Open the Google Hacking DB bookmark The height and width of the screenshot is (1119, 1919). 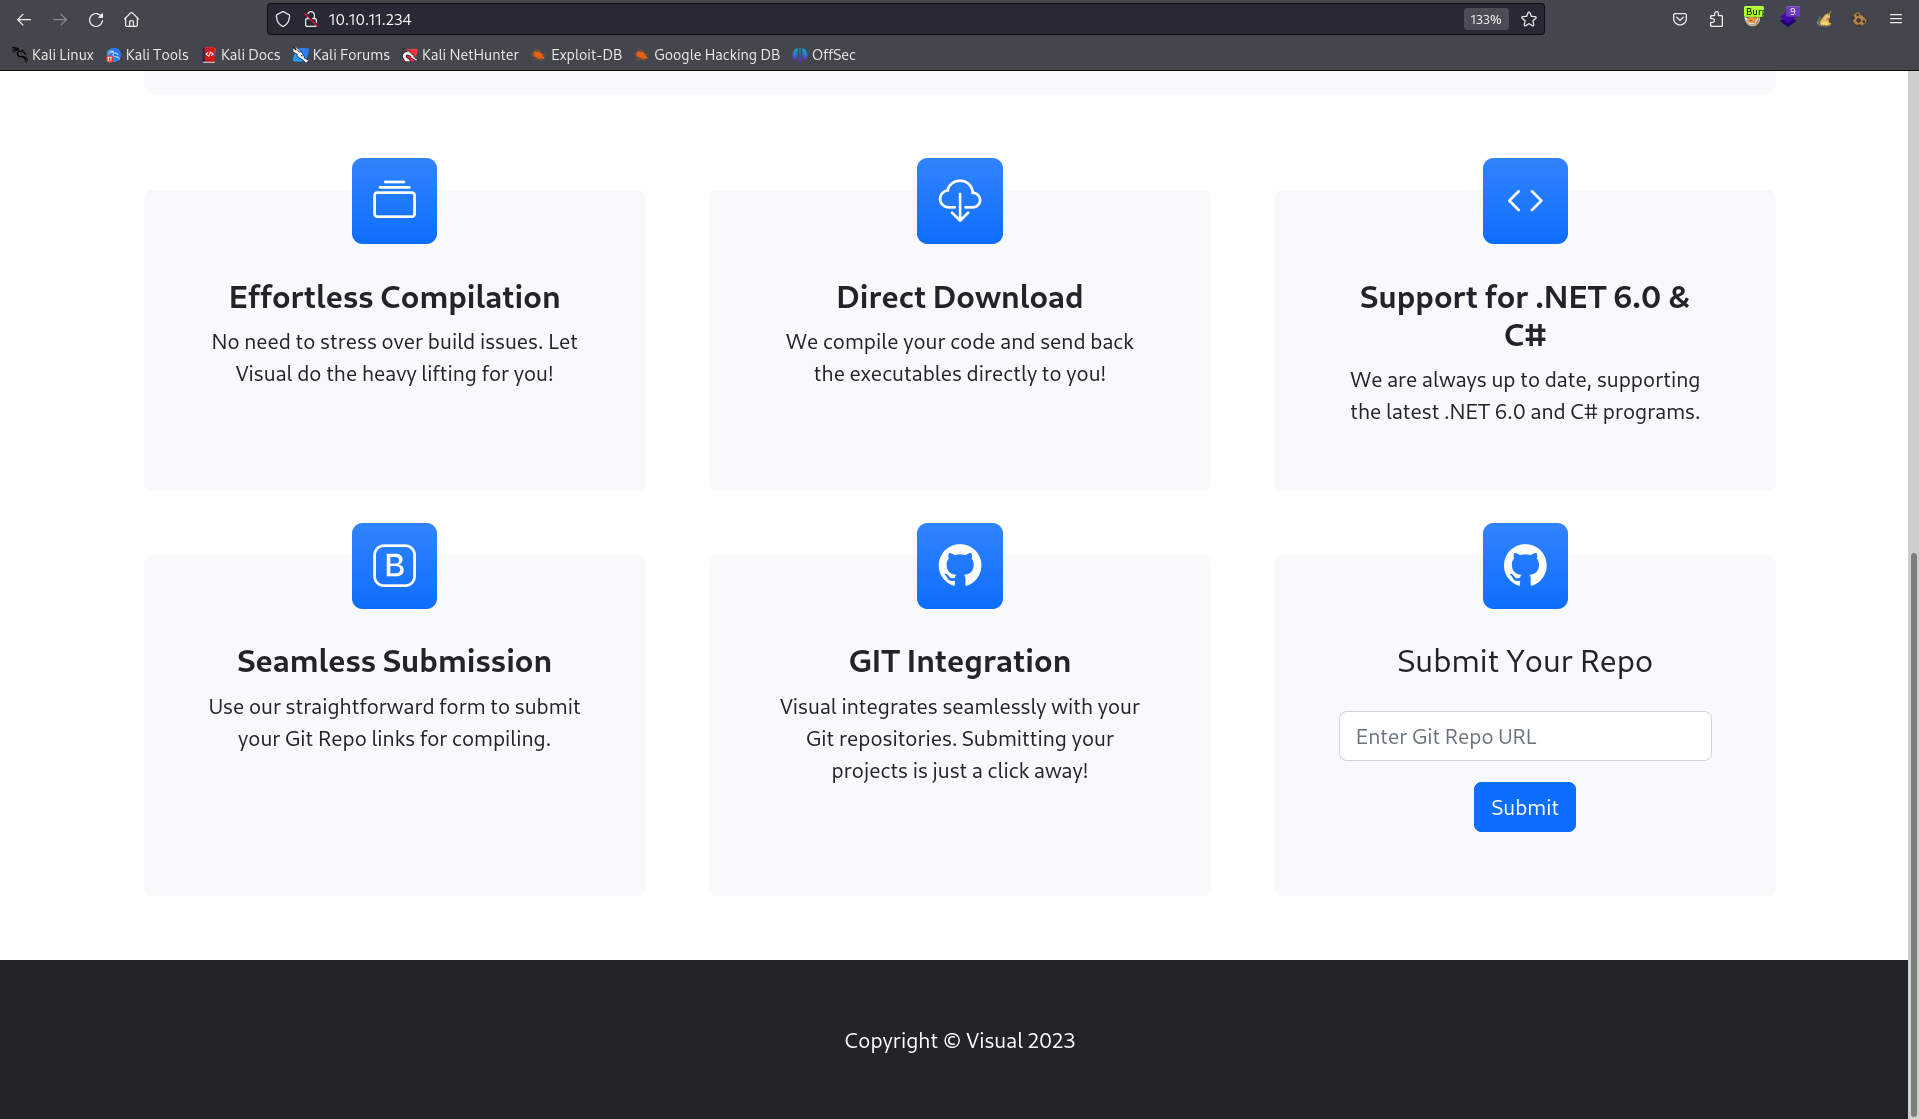point(707,55)
